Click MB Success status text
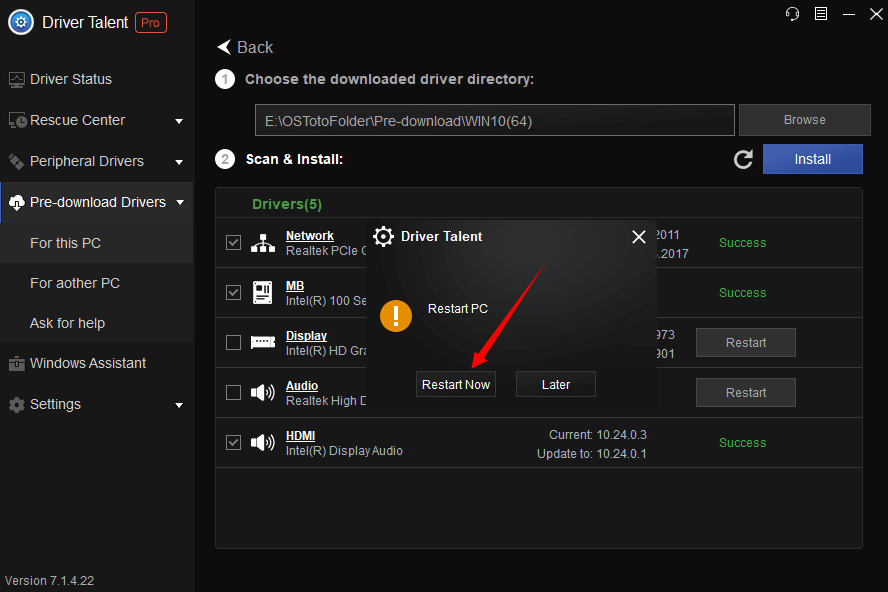The height and width of the screenshot is (592, 888). (742, 292)
